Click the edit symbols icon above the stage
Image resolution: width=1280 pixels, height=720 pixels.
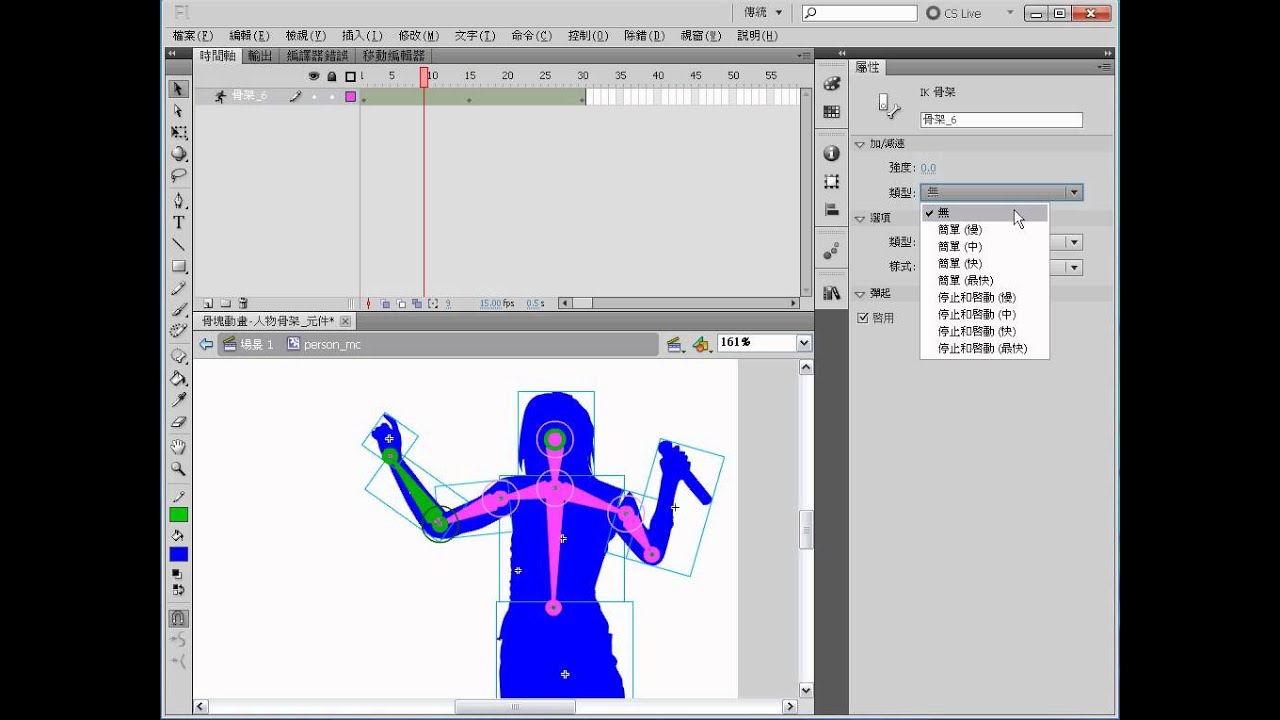[x=701, y=344]
